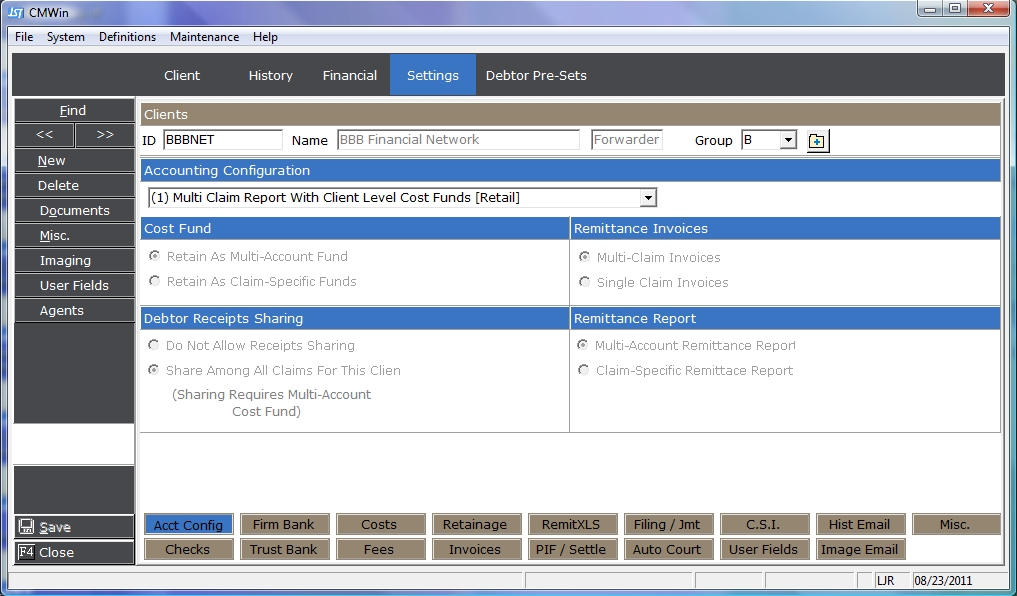Image resolution: width=1017 pixels, height=596 pixels.
Task: Open the PIF / Settle settings
Action: [573, 549]
